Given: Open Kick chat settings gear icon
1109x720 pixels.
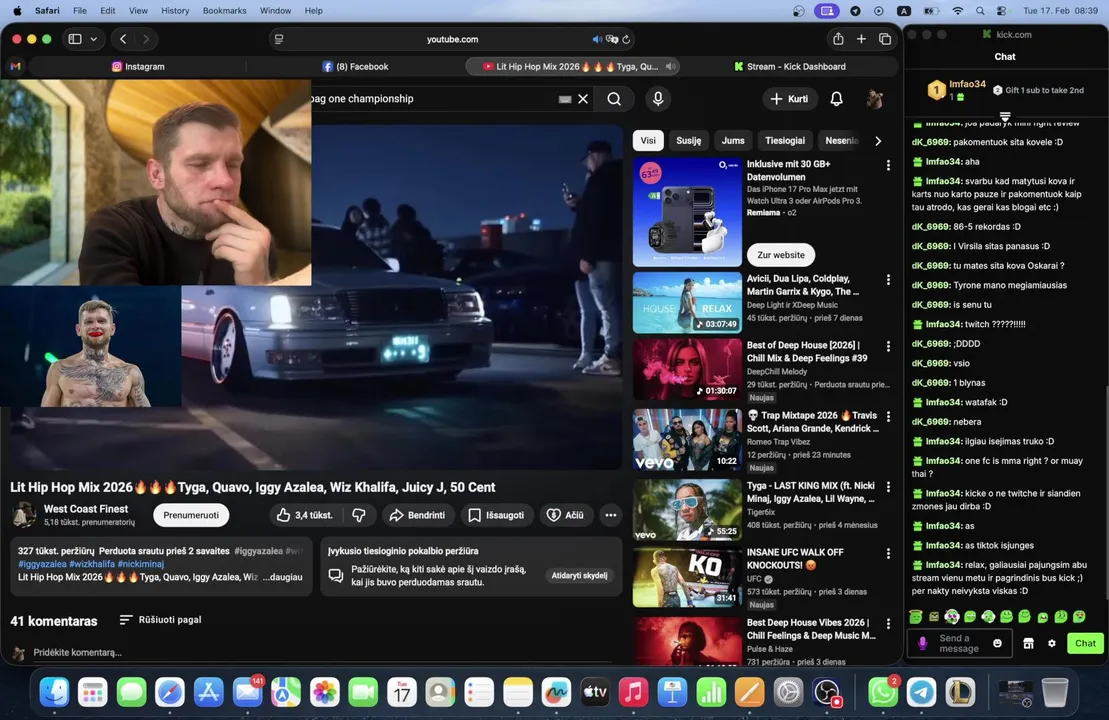Looking at the screenshot, I should pos(1052,643).
